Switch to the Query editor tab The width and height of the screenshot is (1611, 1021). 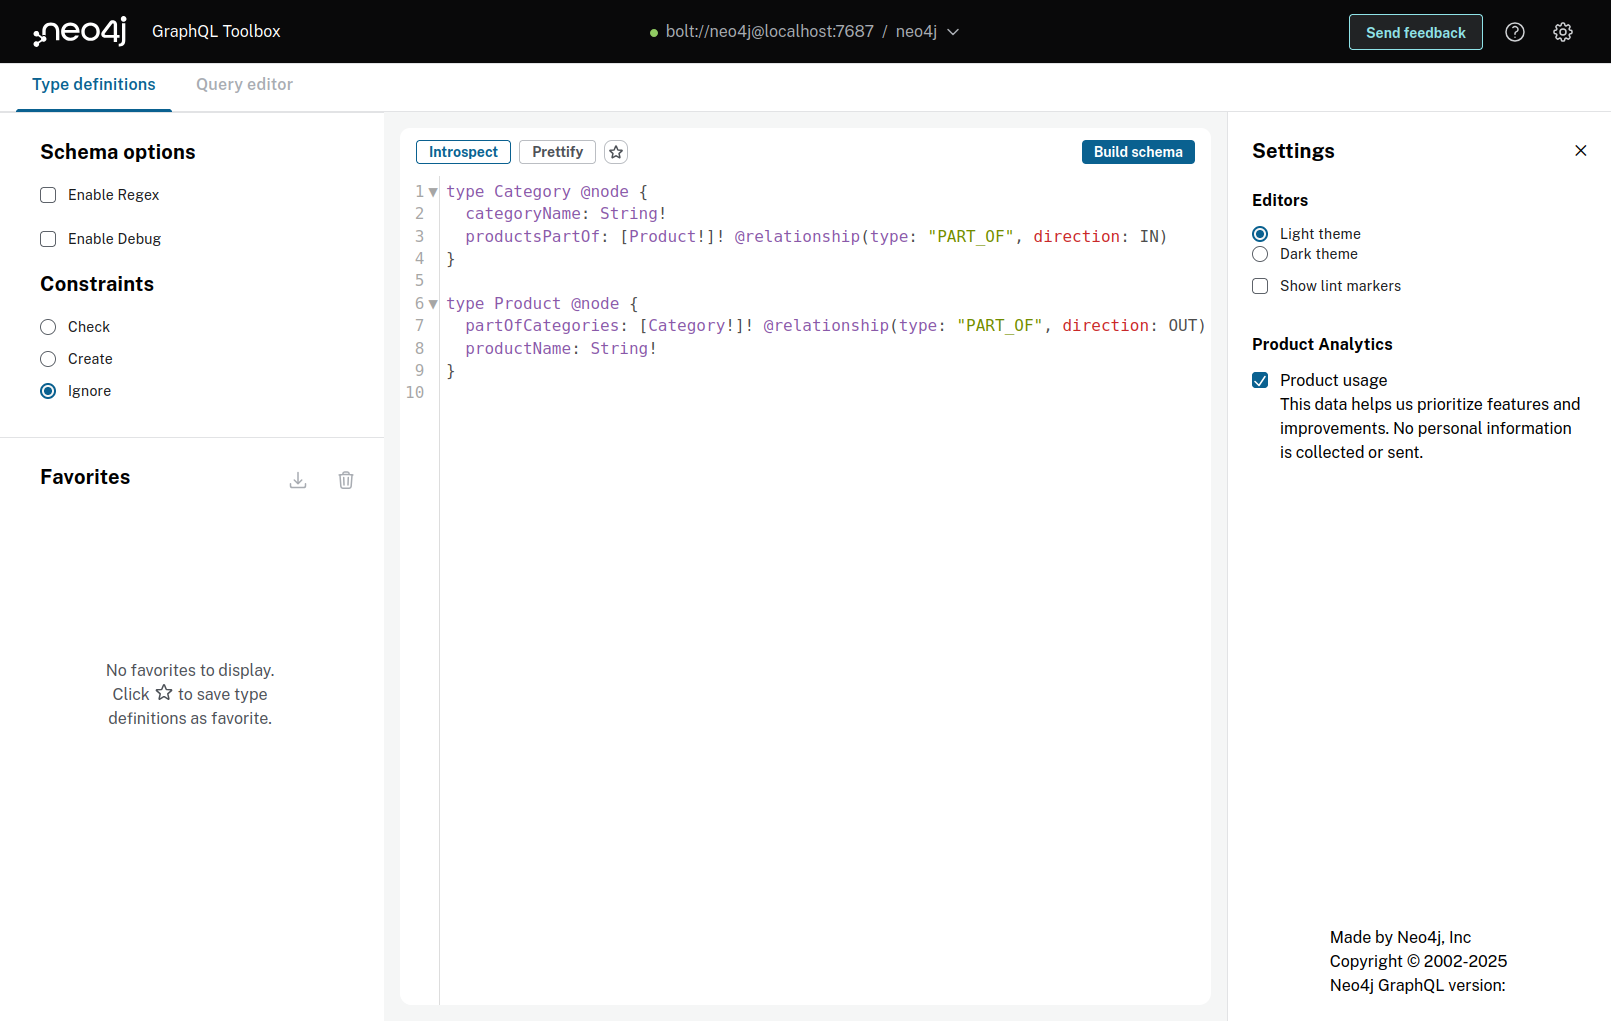(x=244, y=85)
